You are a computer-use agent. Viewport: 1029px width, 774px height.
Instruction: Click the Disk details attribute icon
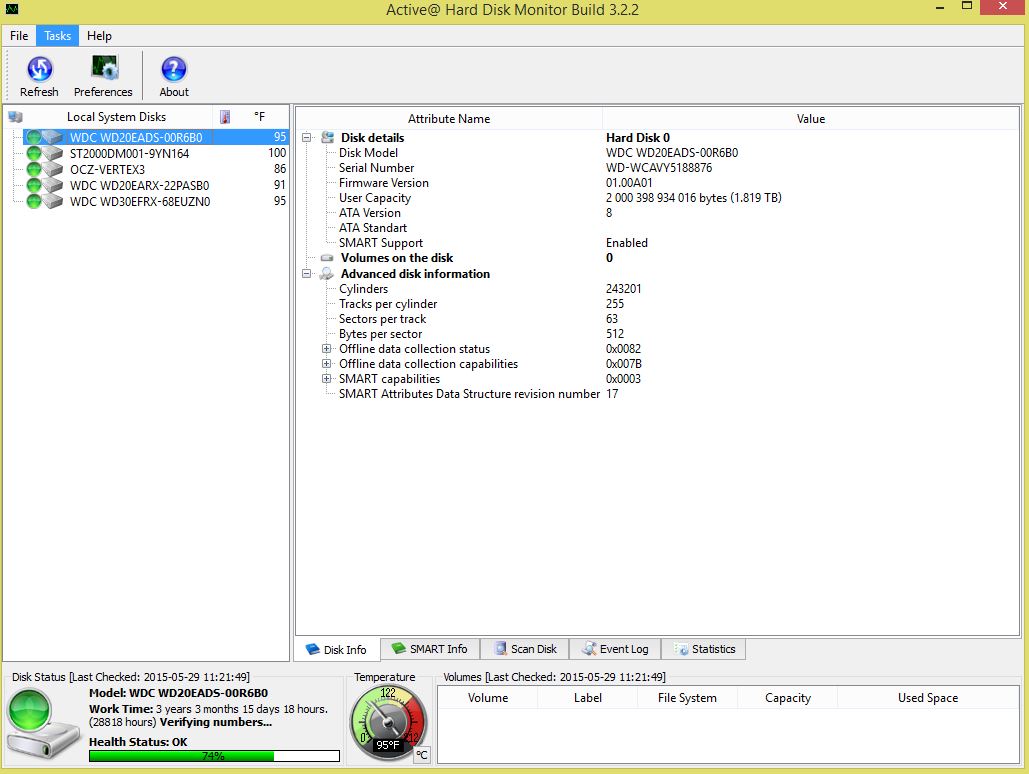325,137
